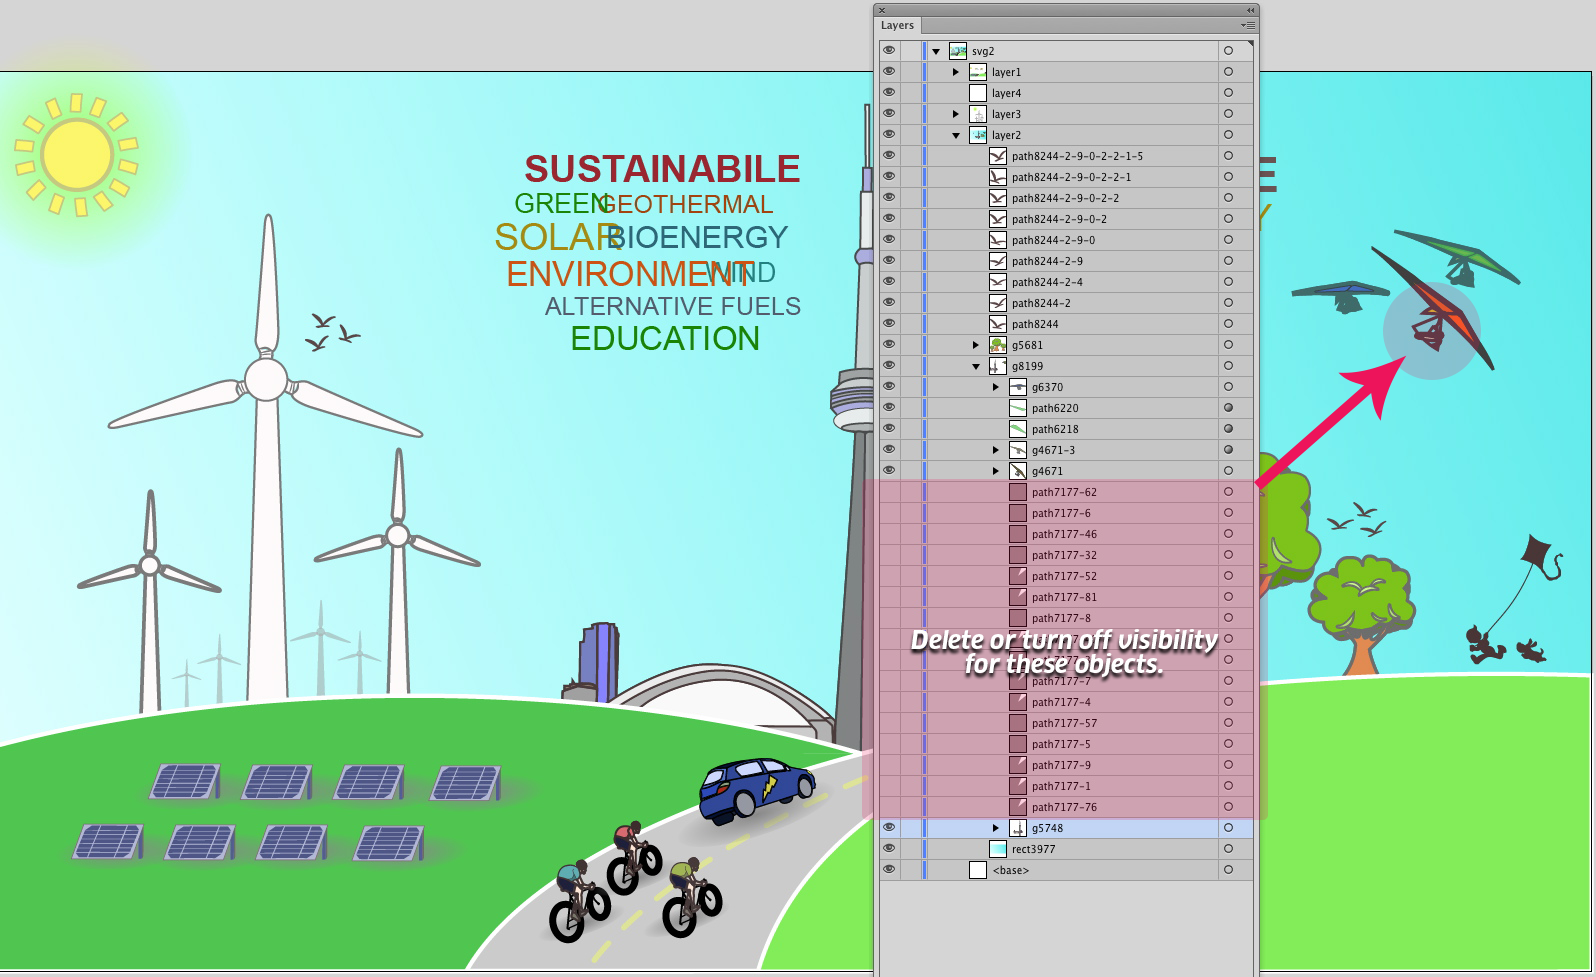Open the Layers panel options menu
This screenshot has height=977, width=1596.
[1247, 25]
